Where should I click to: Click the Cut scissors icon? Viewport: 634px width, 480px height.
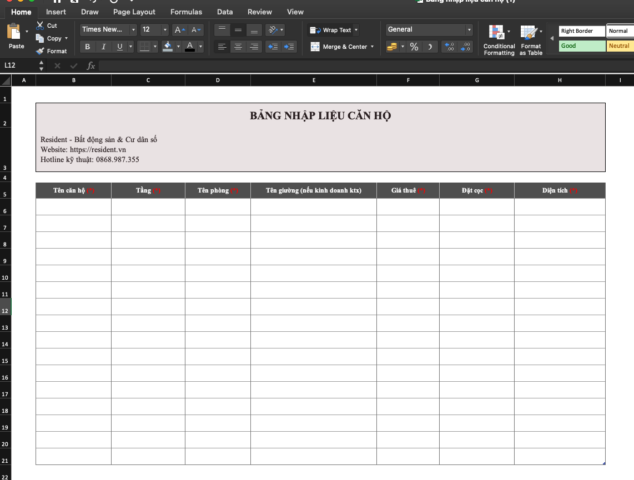click(39, 25)
